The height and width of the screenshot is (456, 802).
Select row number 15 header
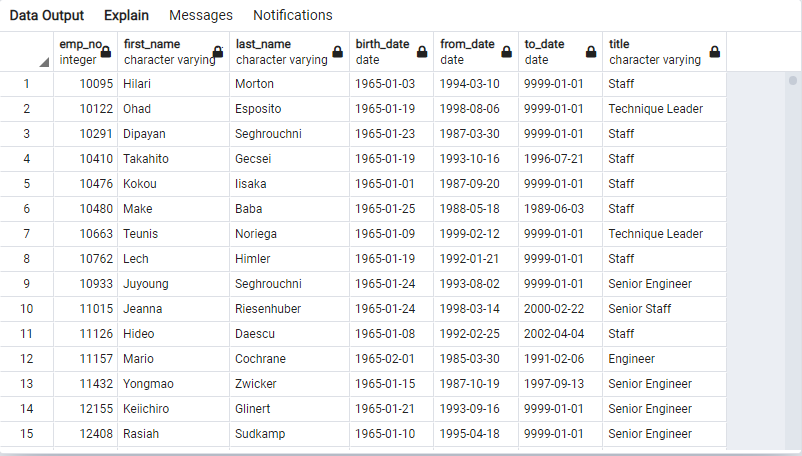[x=27, y=434]
